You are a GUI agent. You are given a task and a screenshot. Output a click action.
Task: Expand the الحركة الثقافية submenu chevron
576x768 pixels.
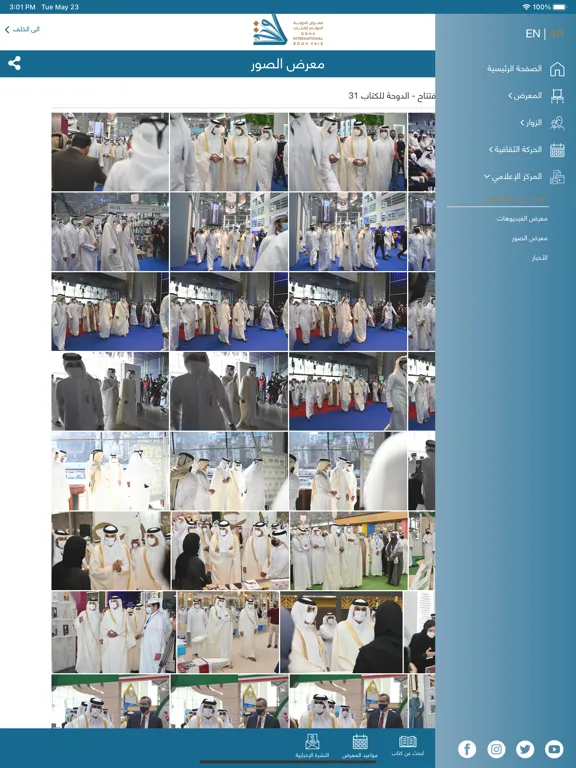490,149
